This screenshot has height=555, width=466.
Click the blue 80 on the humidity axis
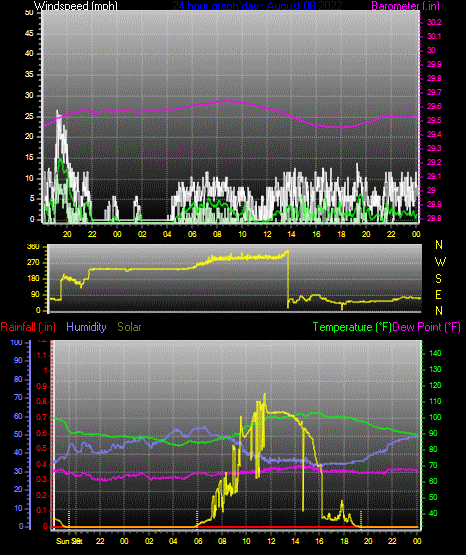(18, 379)
